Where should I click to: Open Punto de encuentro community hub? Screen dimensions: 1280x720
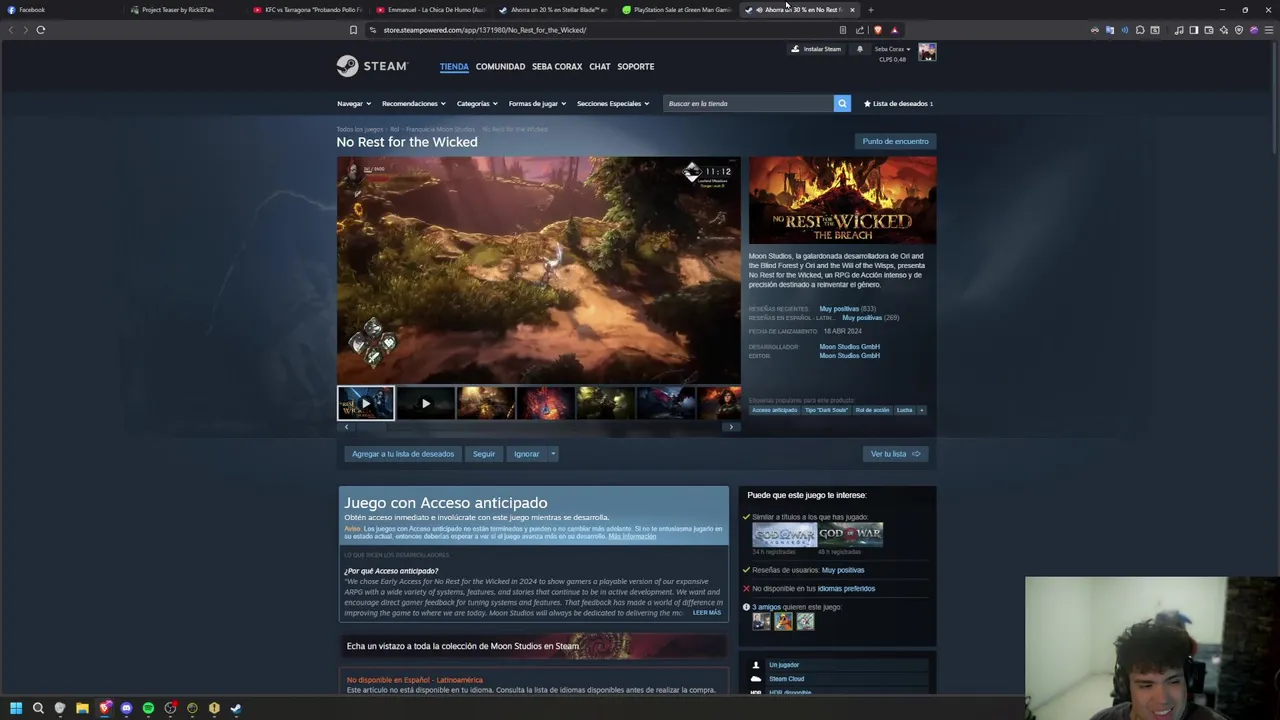(x=895, y=141)
